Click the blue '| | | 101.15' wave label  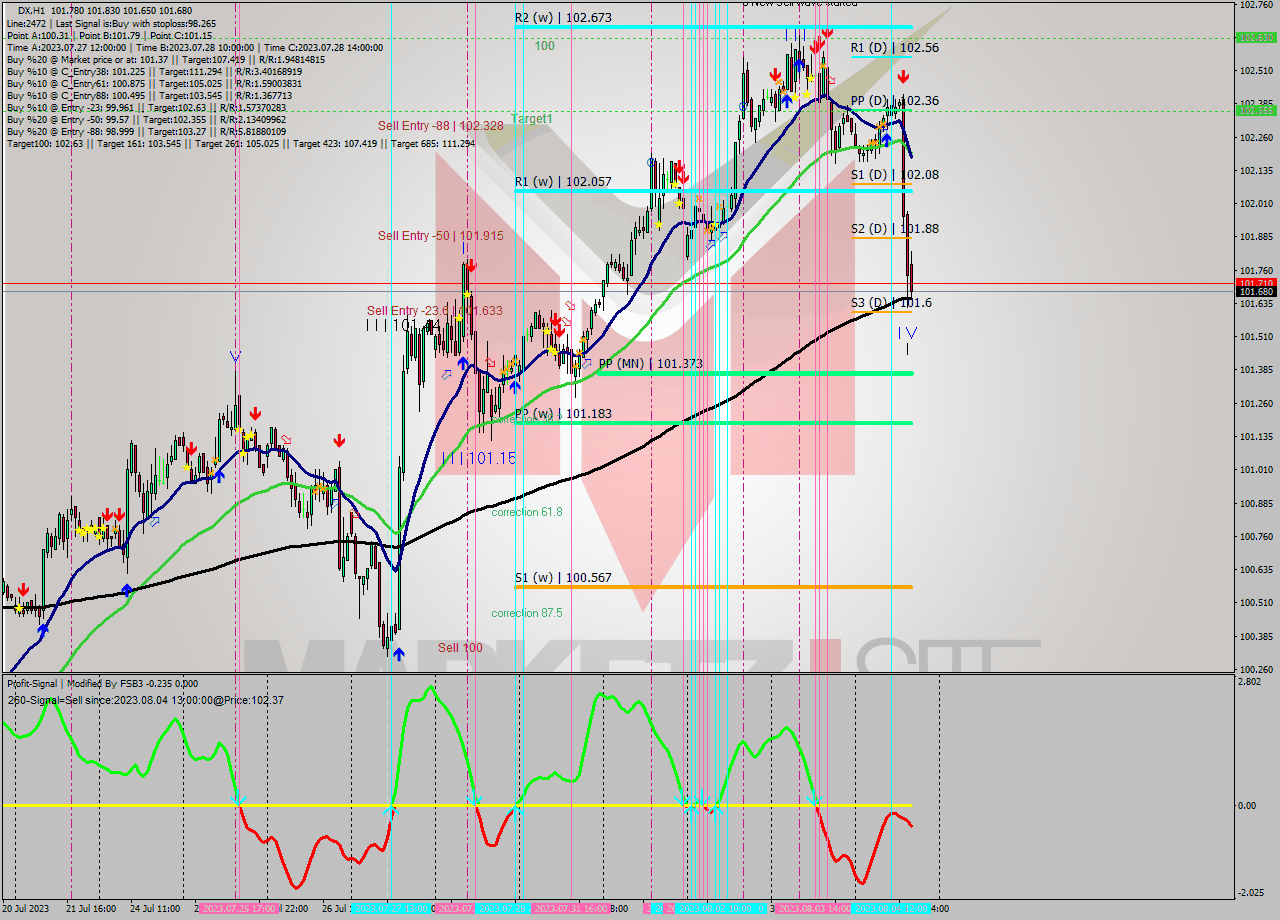tap(480, 458)
